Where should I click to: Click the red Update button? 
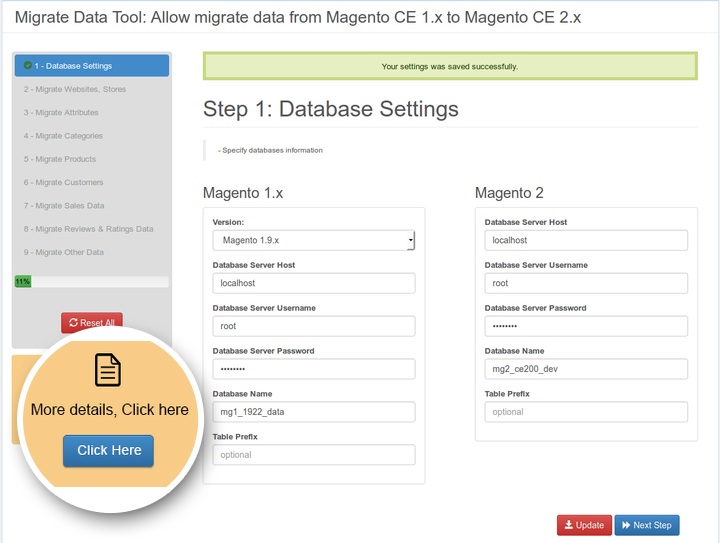click(x=584, y=525)
